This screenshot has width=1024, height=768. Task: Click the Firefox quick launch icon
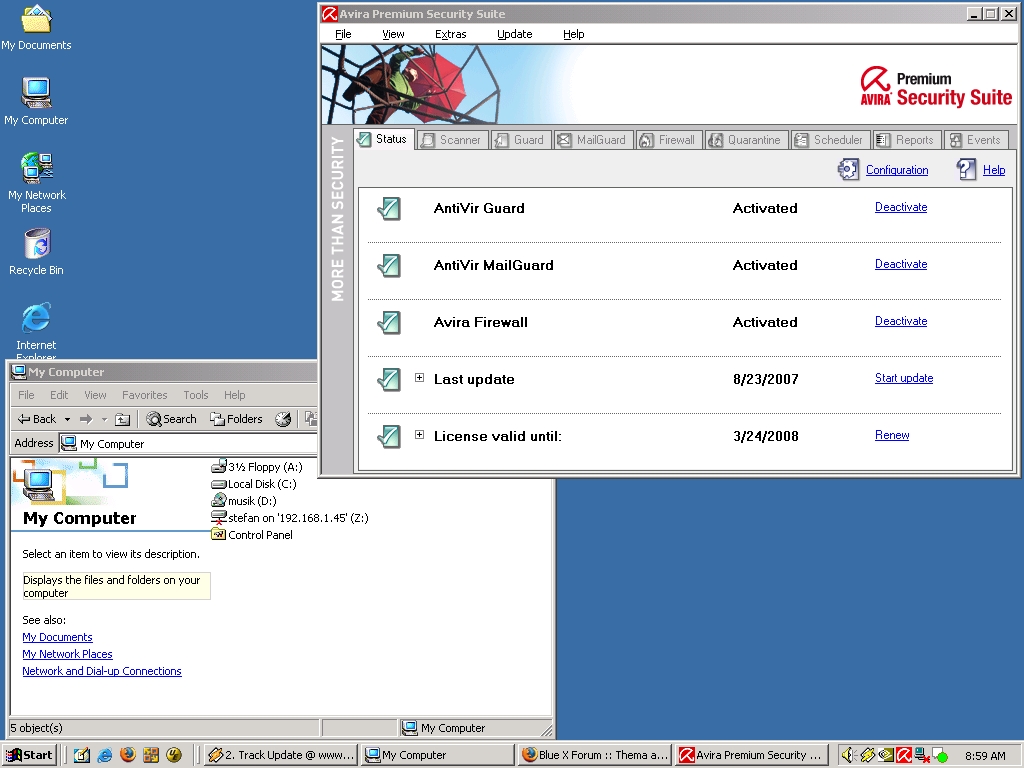[127, 755]
